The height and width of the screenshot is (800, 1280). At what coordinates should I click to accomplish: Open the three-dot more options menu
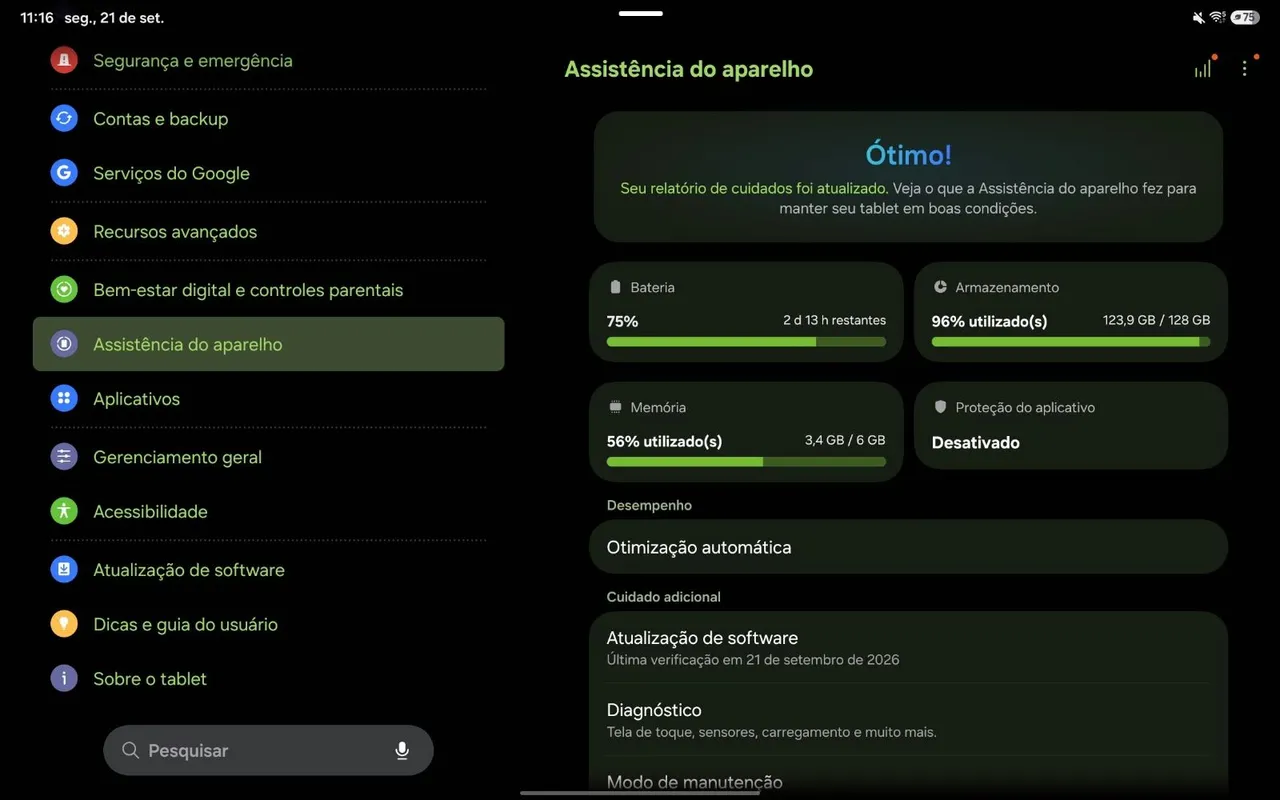coord(1244,68)
